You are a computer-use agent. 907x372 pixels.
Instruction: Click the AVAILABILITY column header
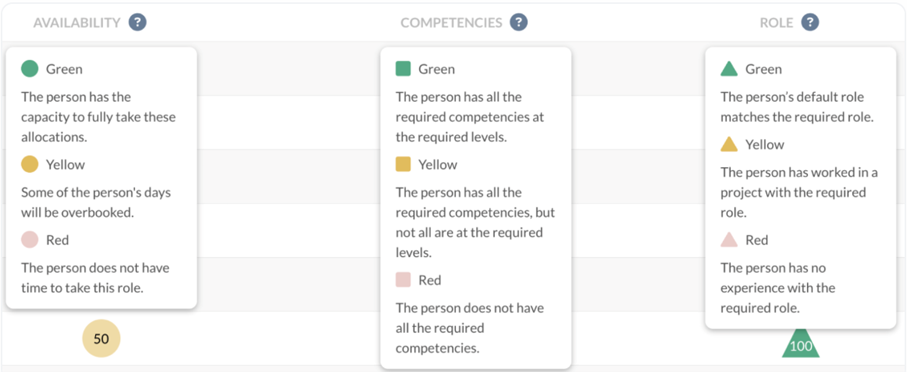[x=77, y=23]
